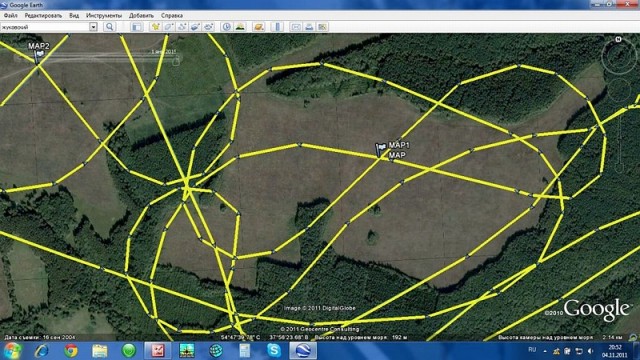Open the planet switcher dropdown

click(x=259, y=27)
